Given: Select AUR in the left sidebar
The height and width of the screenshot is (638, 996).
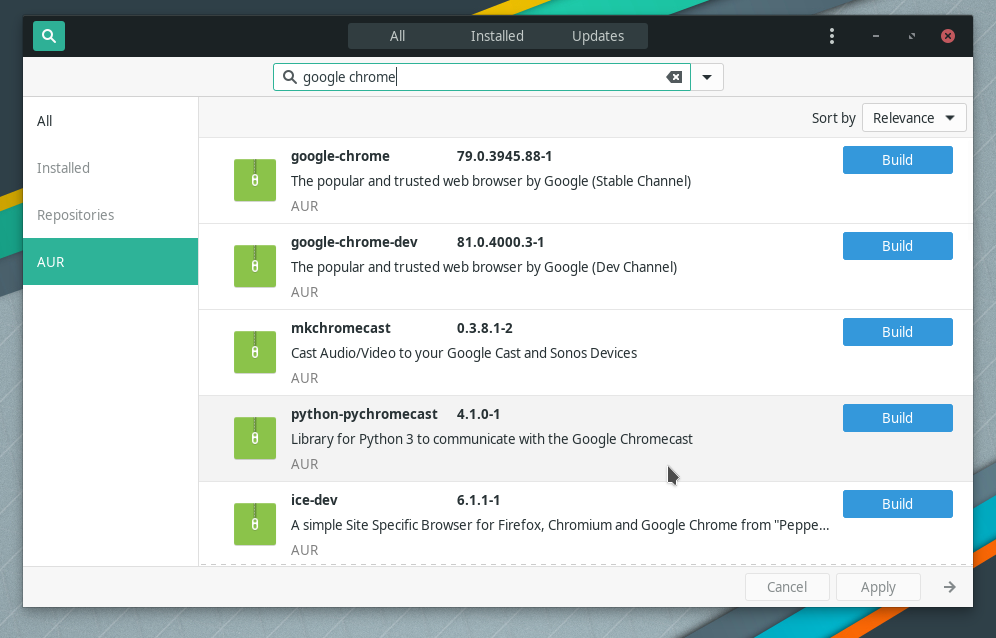Looking at the screenshot, I should (x=111, y=262).
